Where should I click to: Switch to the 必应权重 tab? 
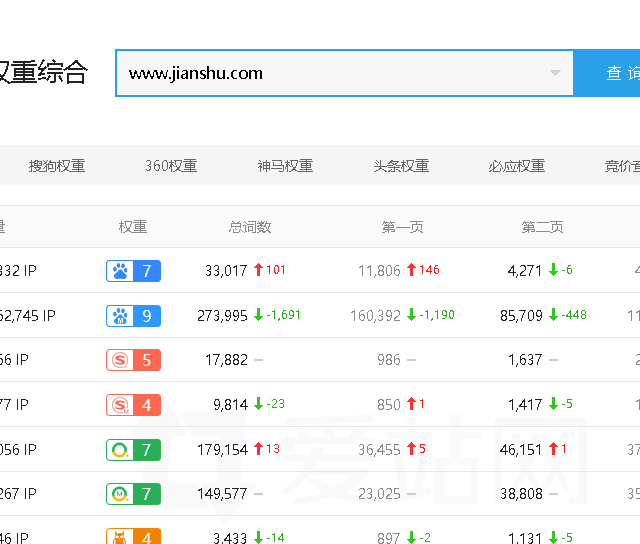tap(517, 166)
